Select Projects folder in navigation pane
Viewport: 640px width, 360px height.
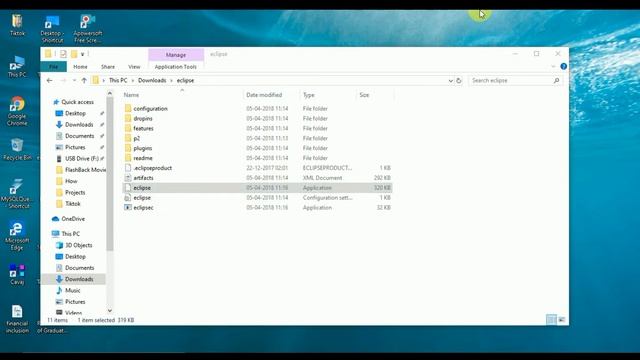point(75,192)
